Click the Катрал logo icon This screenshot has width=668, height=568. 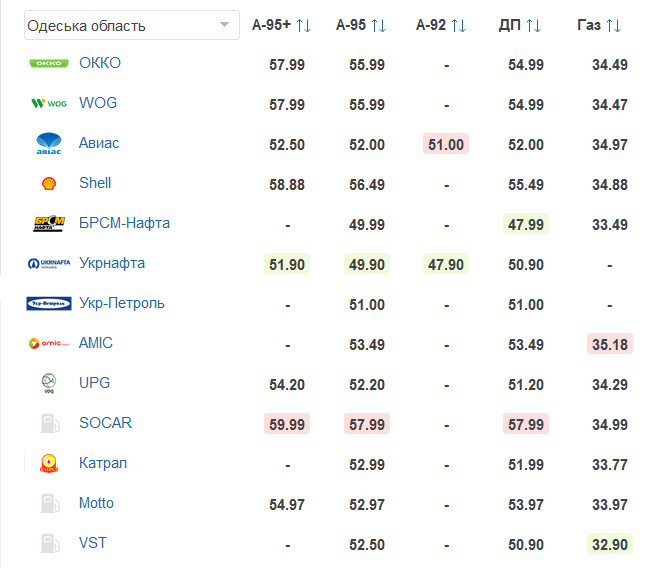coord(49,463)
